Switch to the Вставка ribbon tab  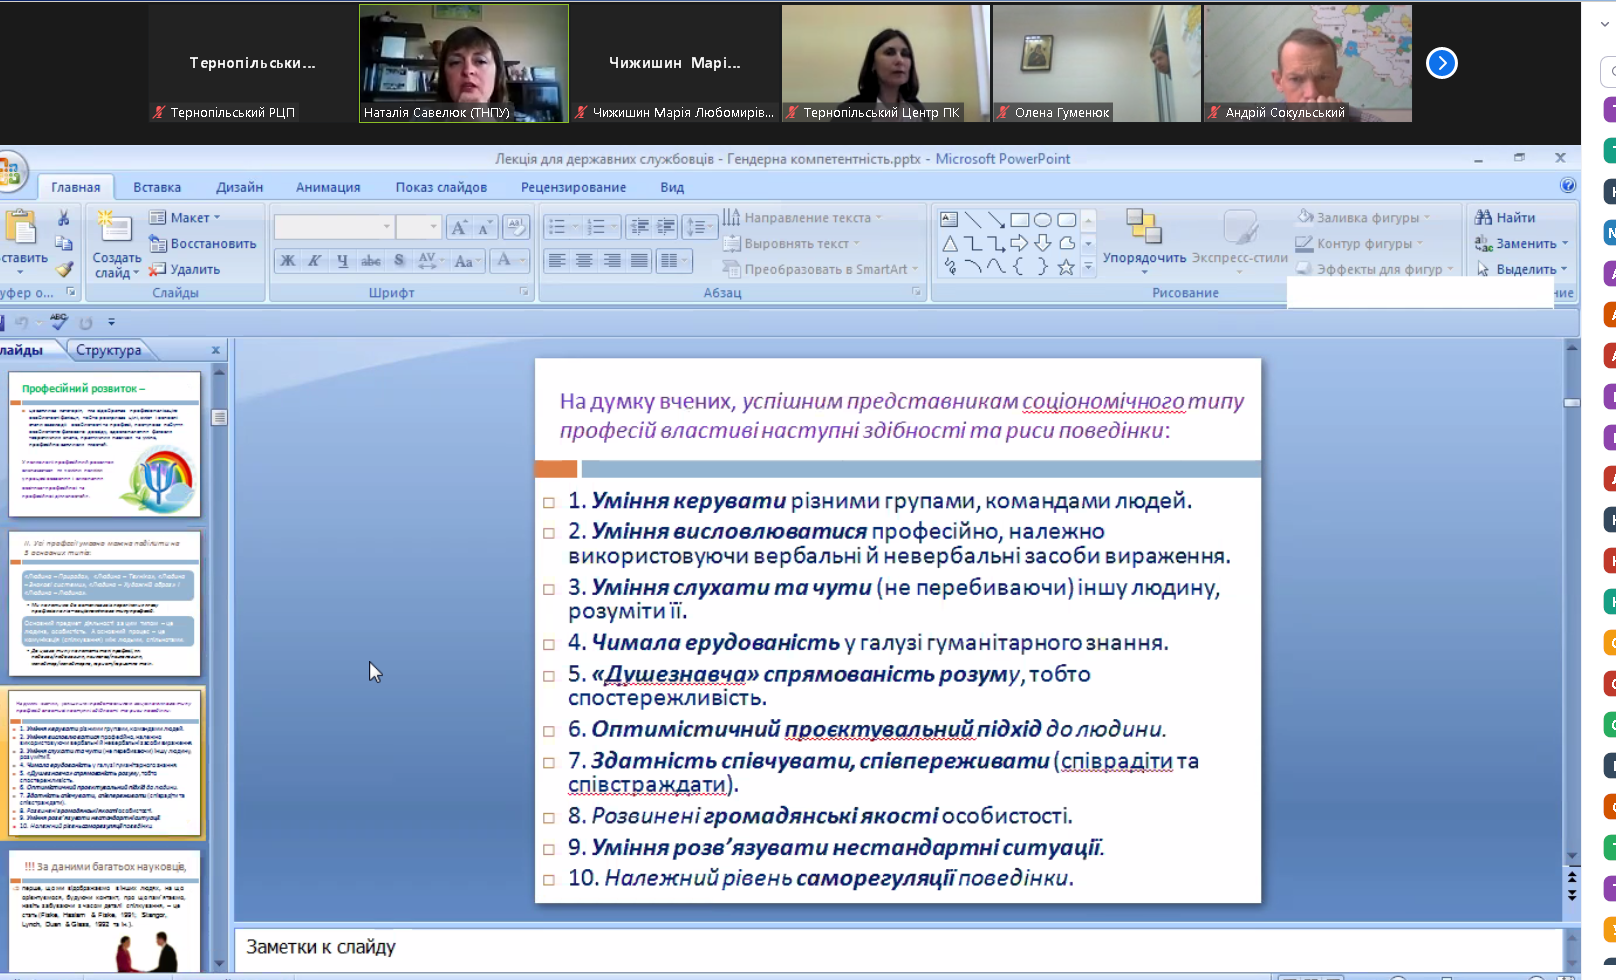point(157,187)
